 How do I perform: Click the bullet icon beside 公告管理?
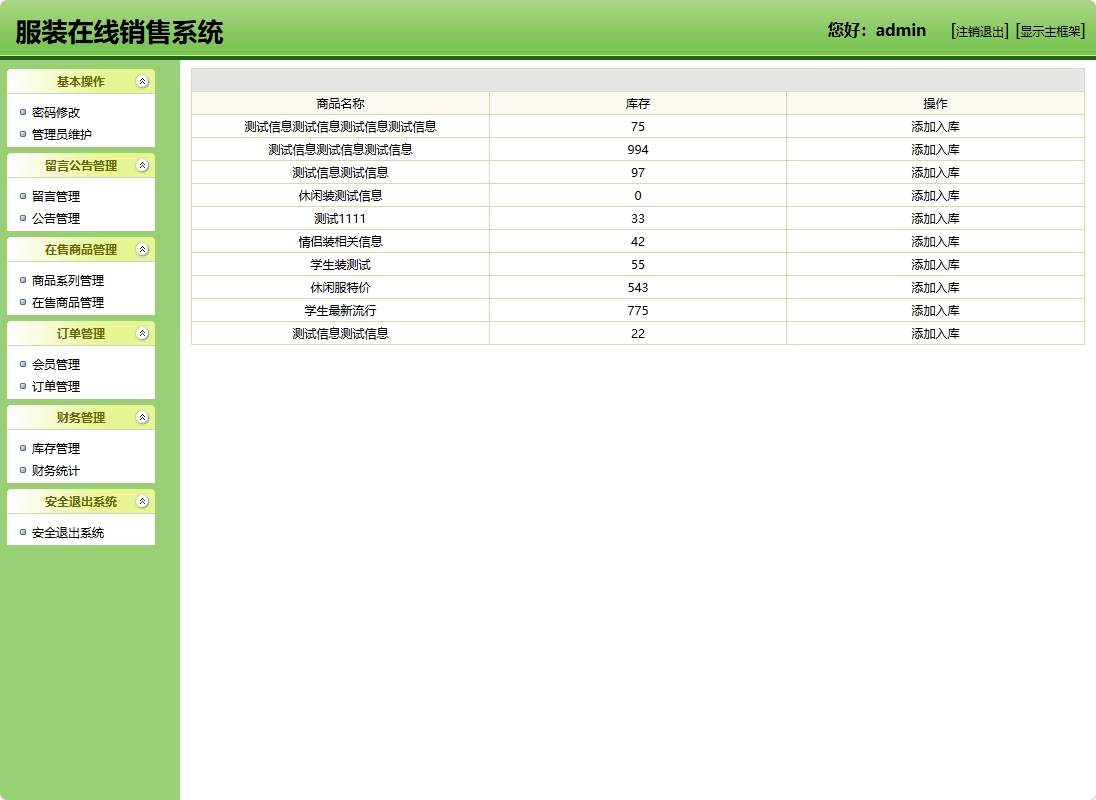22,219
